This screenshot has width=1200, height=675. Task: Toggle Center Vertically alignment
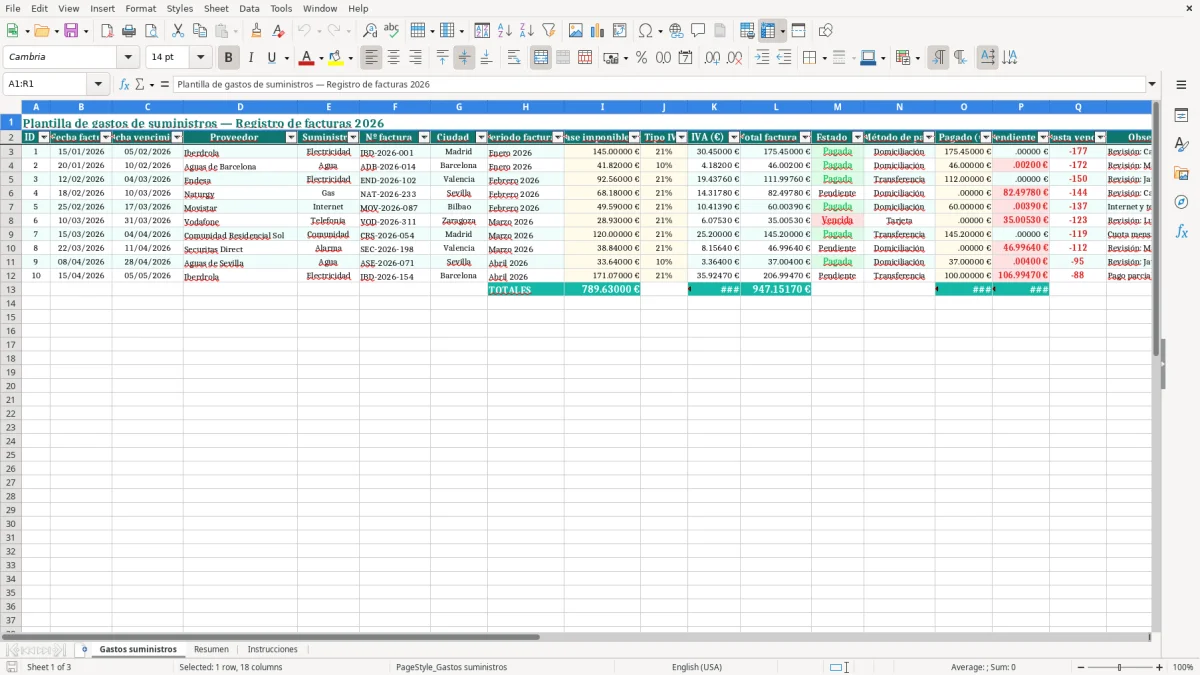(x=464, y=58)
